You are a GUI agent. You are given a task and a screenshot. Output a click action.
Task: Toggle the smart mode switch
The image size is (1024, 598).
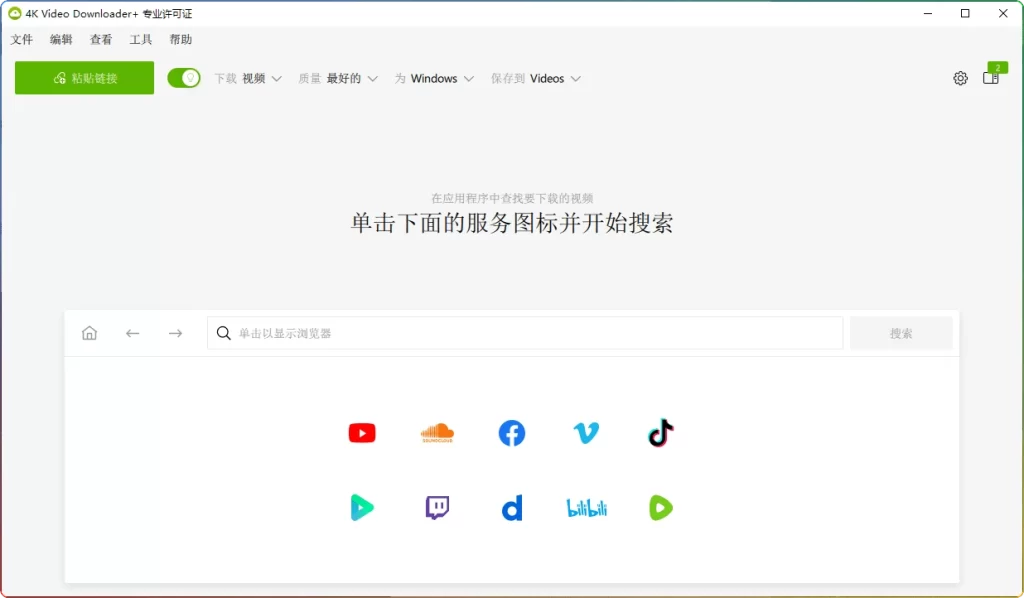[x=184, y=77]
